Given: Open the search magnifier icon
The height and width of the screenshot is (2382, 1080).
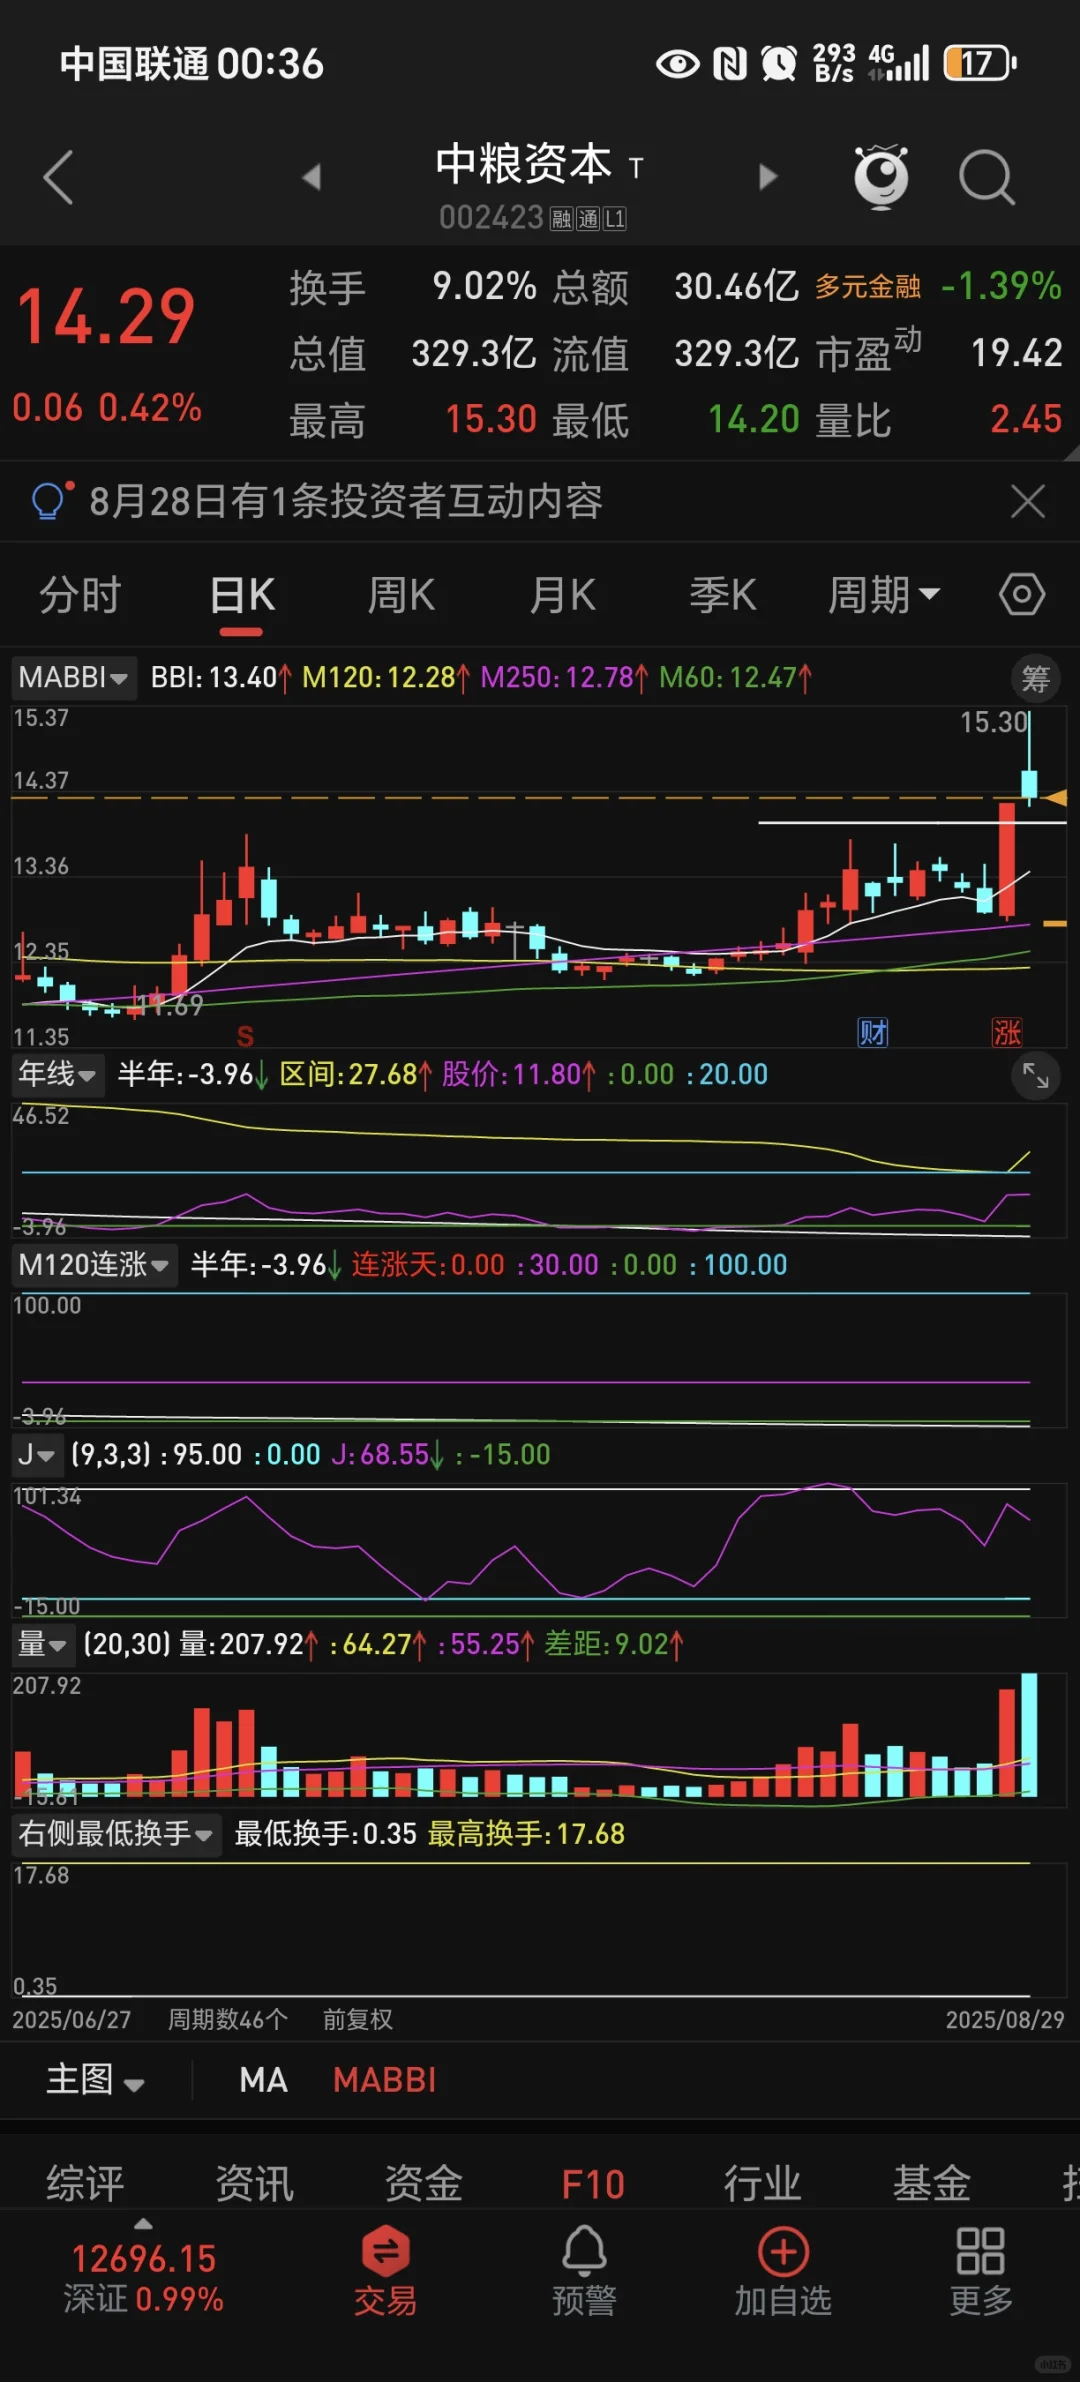Looking at the screenshot, I should click(x=987, y=178).
